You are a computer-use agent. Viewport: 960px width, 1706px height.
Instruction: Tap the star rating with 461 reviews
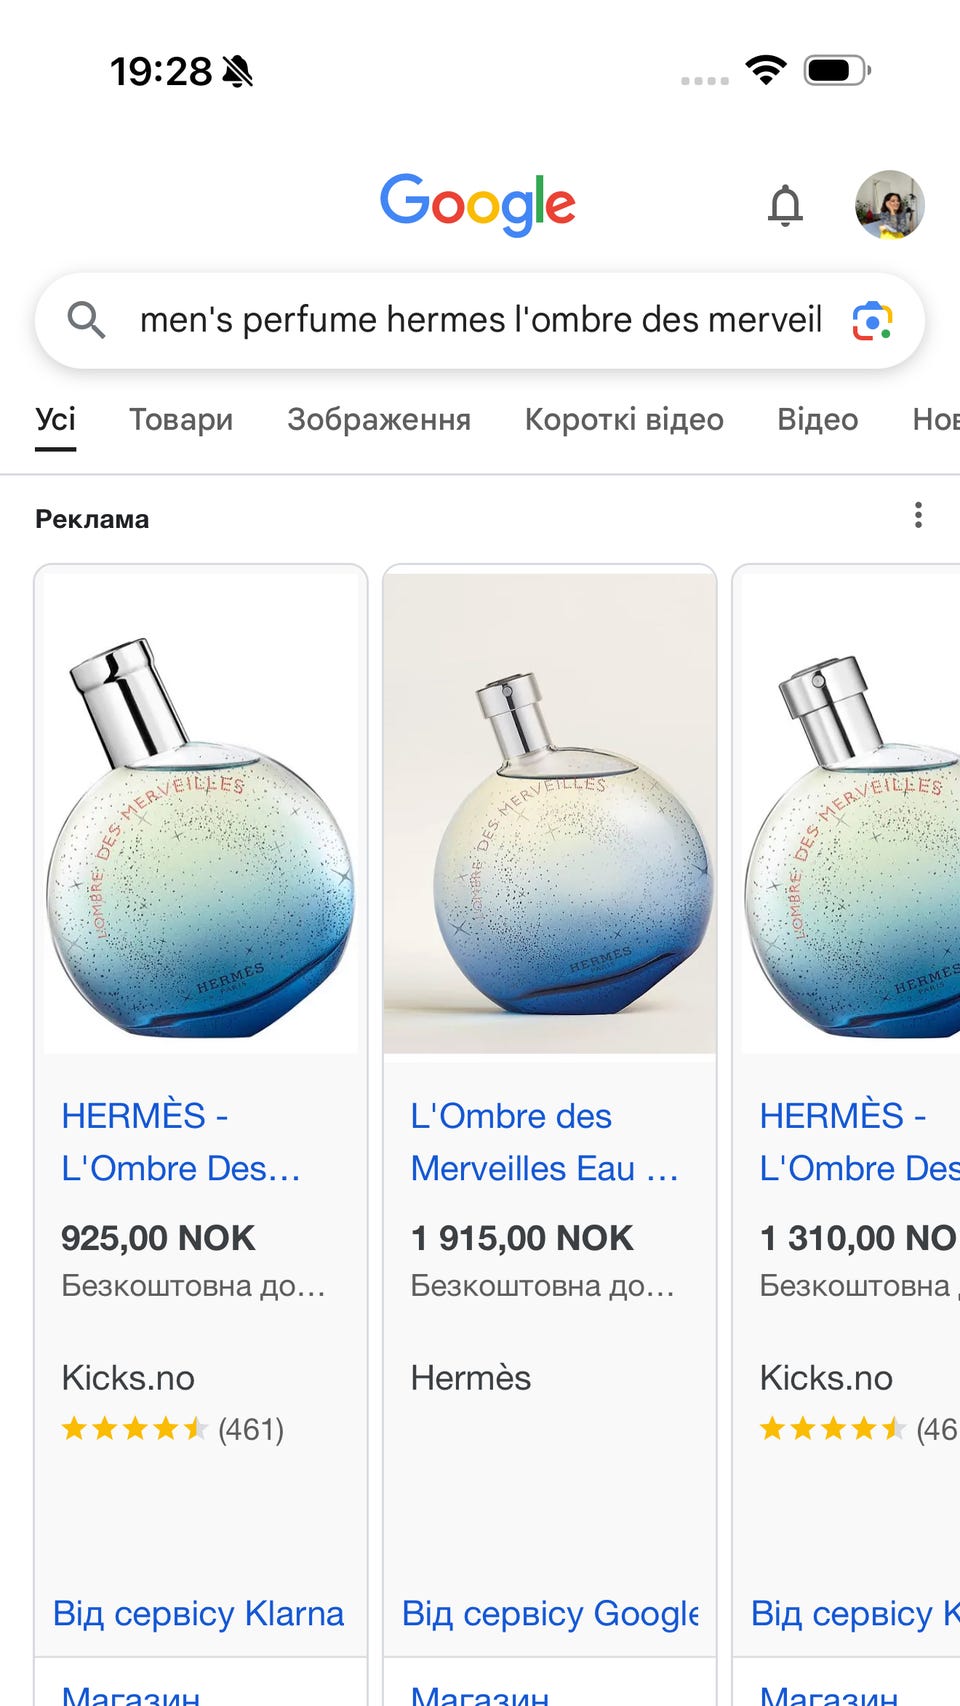pos(172,1429)
